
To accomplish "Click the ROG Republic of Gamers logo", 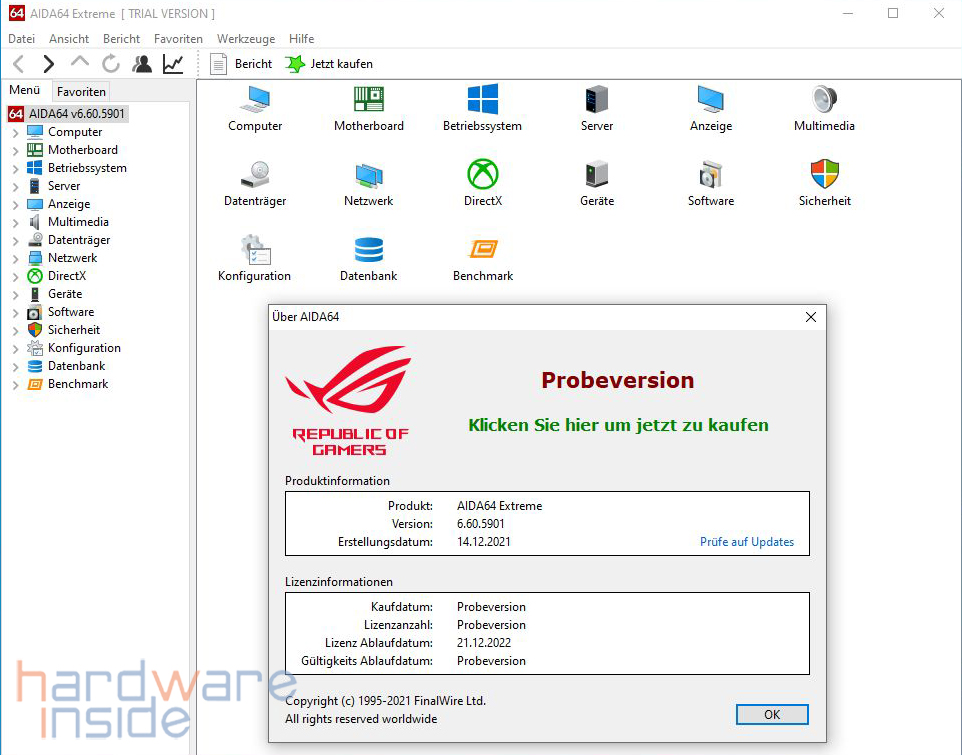I will pos(349,401).
